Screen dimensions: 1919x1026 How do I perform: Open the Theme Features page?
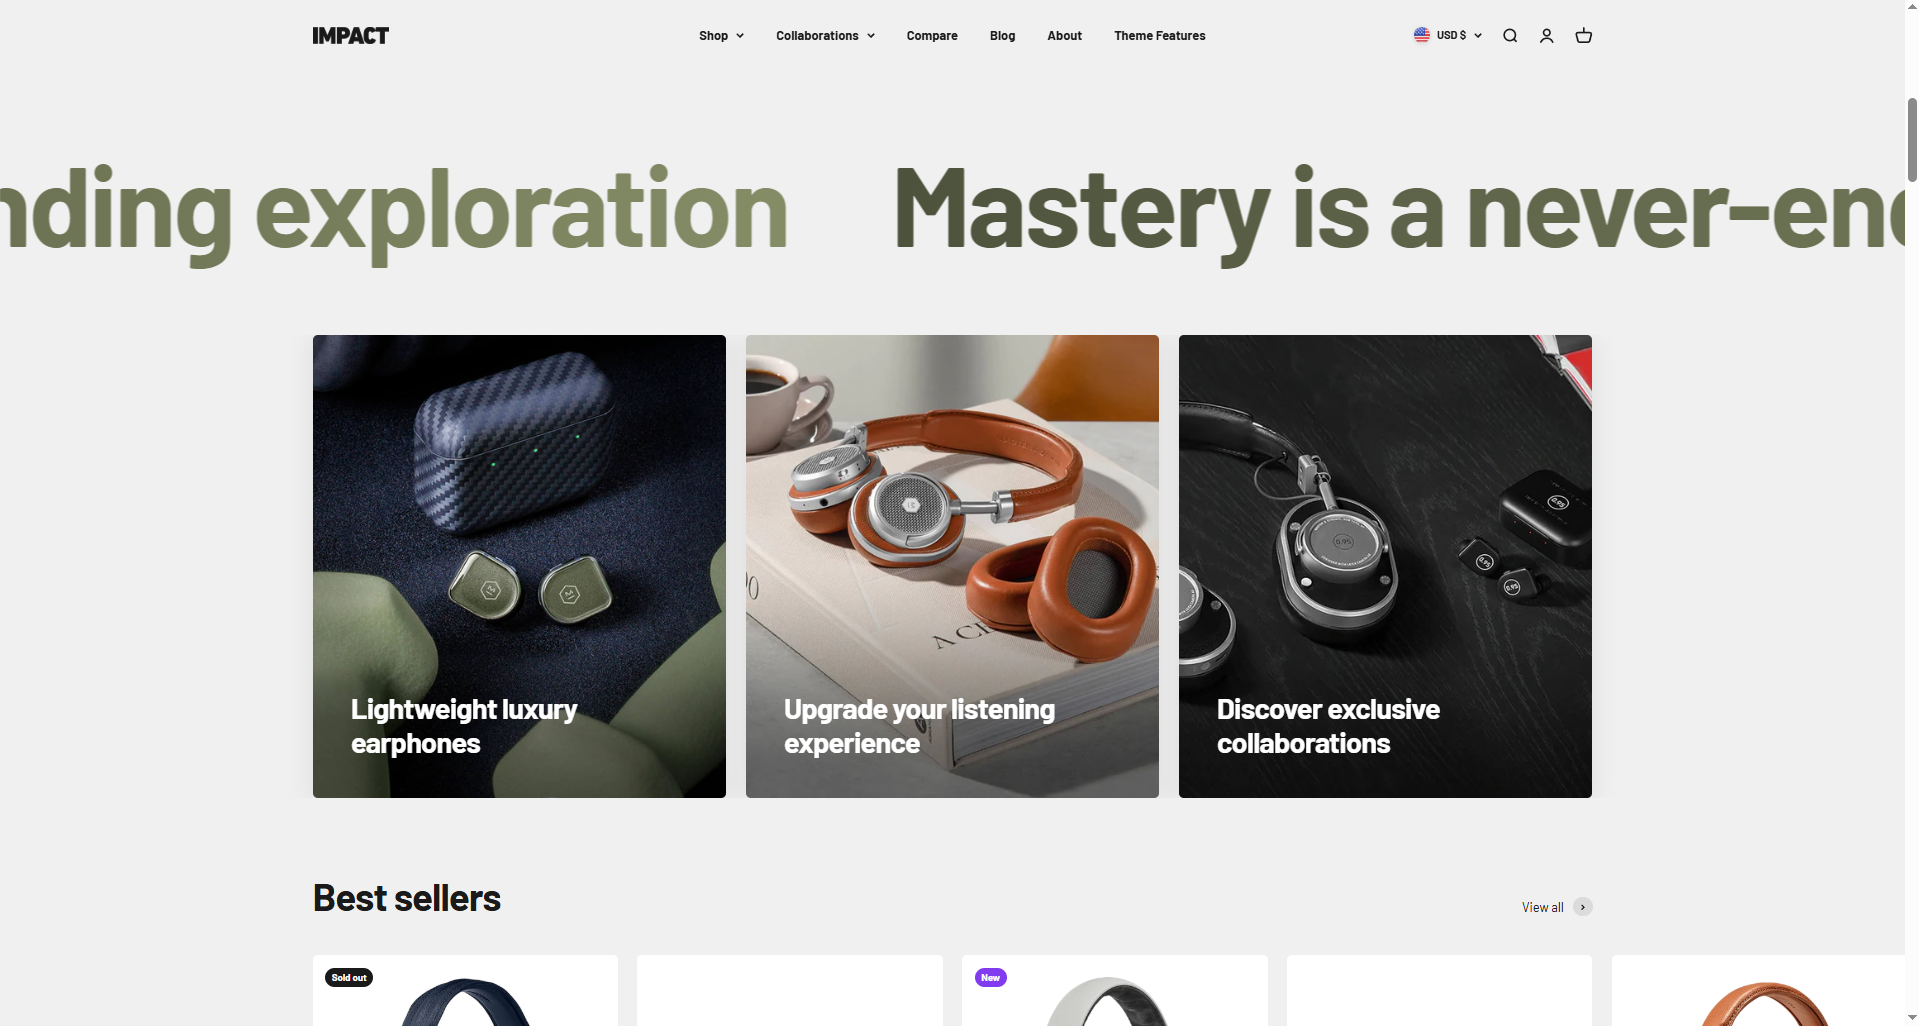[1160, 36]
